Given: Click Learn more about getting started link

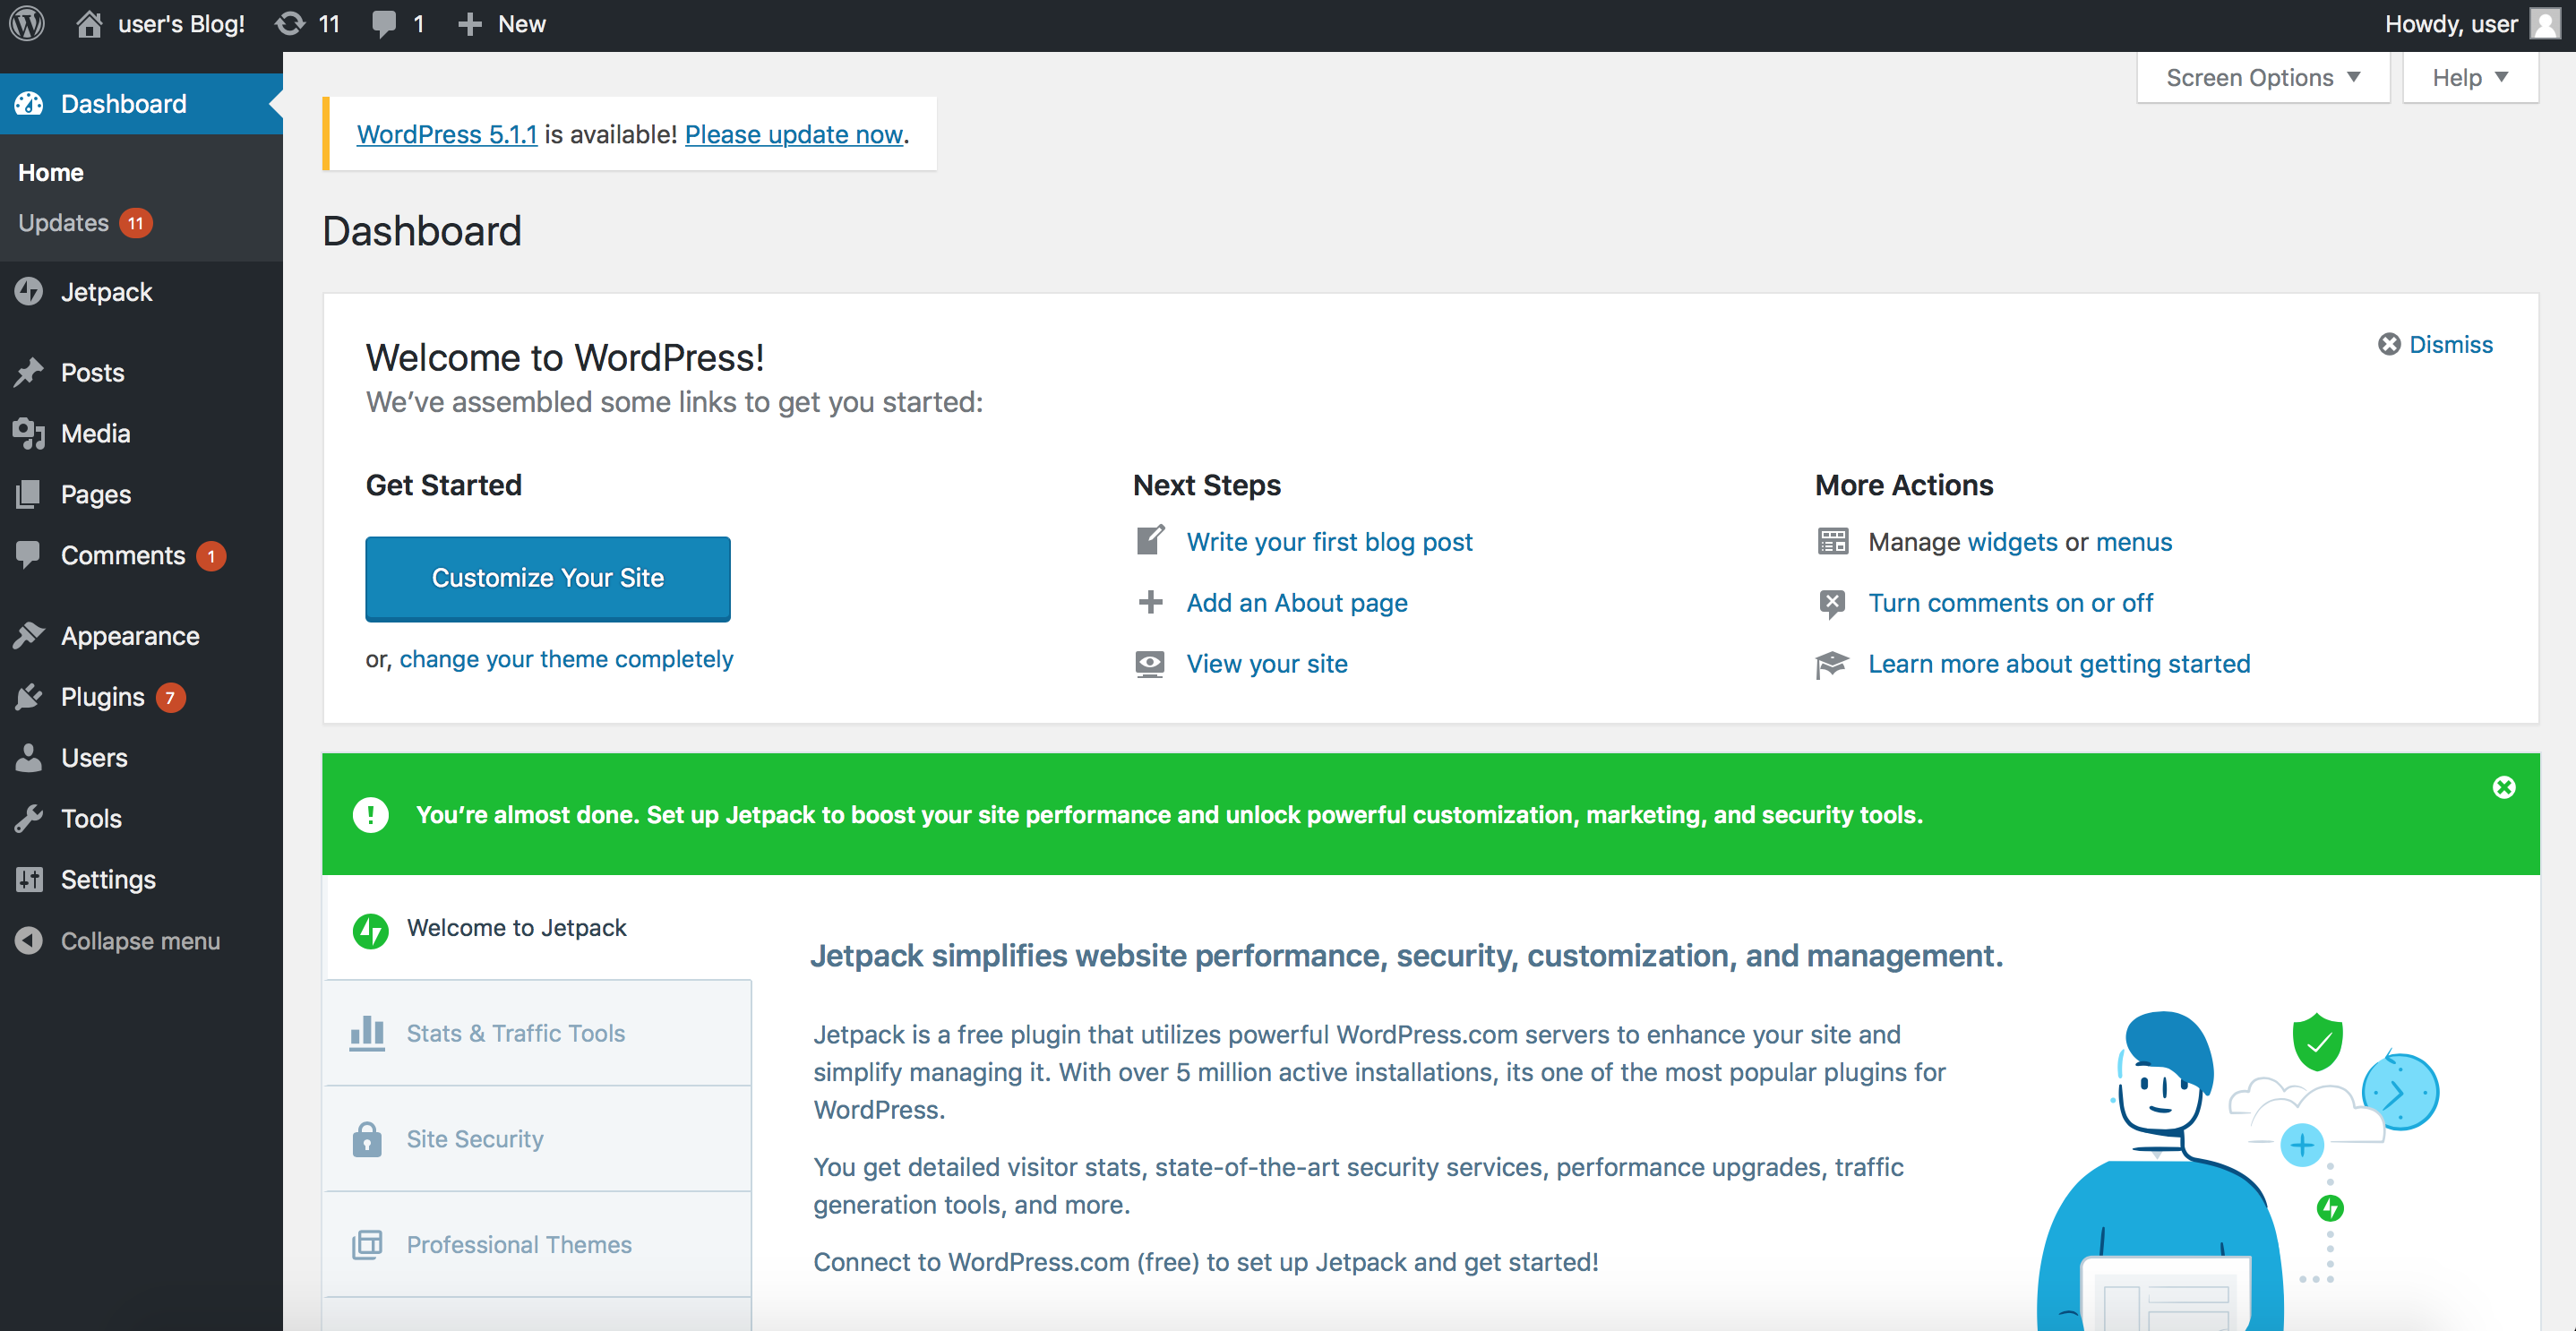Looking at the screenshot, I should click(2059, 663).
